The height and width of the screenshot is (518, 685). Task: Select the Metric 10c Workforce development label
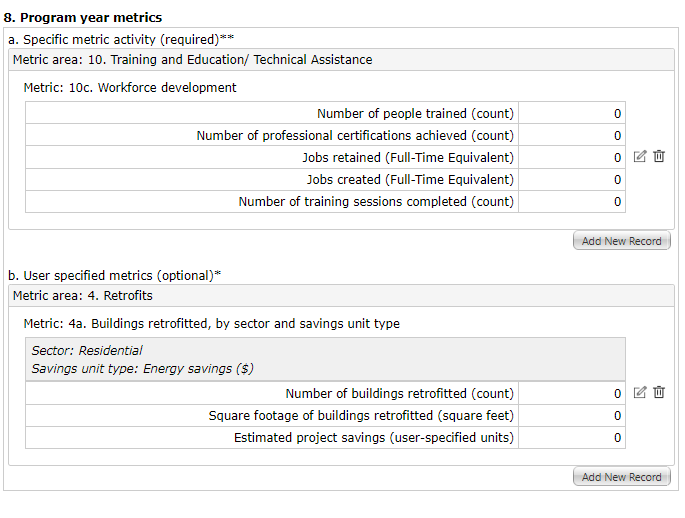(x=130, y=88)
